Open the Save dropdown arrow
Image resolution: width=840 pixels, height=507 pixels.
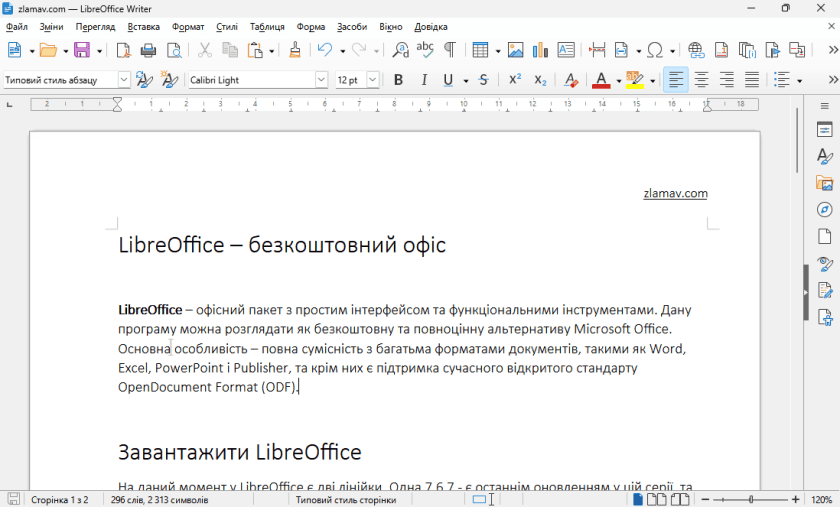(99, 51)
